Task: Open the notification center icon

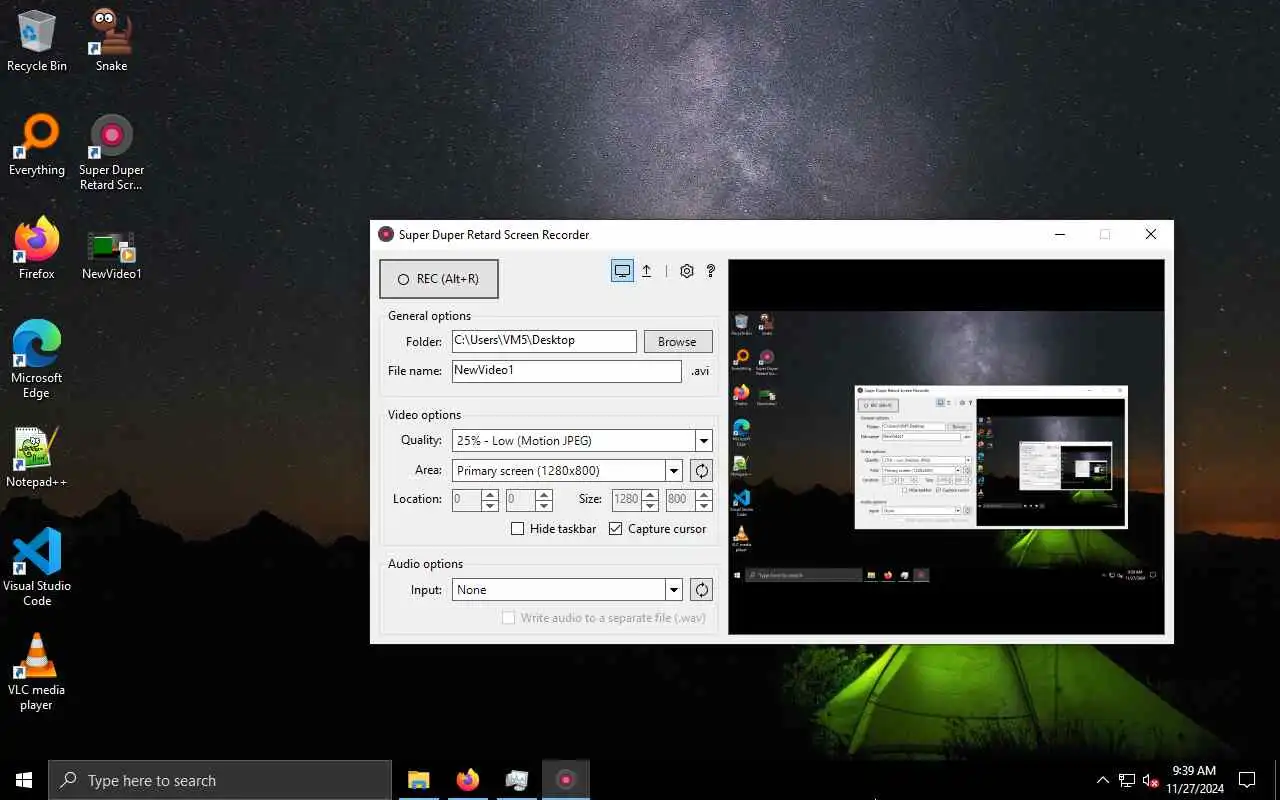Action: [1247, 780]
